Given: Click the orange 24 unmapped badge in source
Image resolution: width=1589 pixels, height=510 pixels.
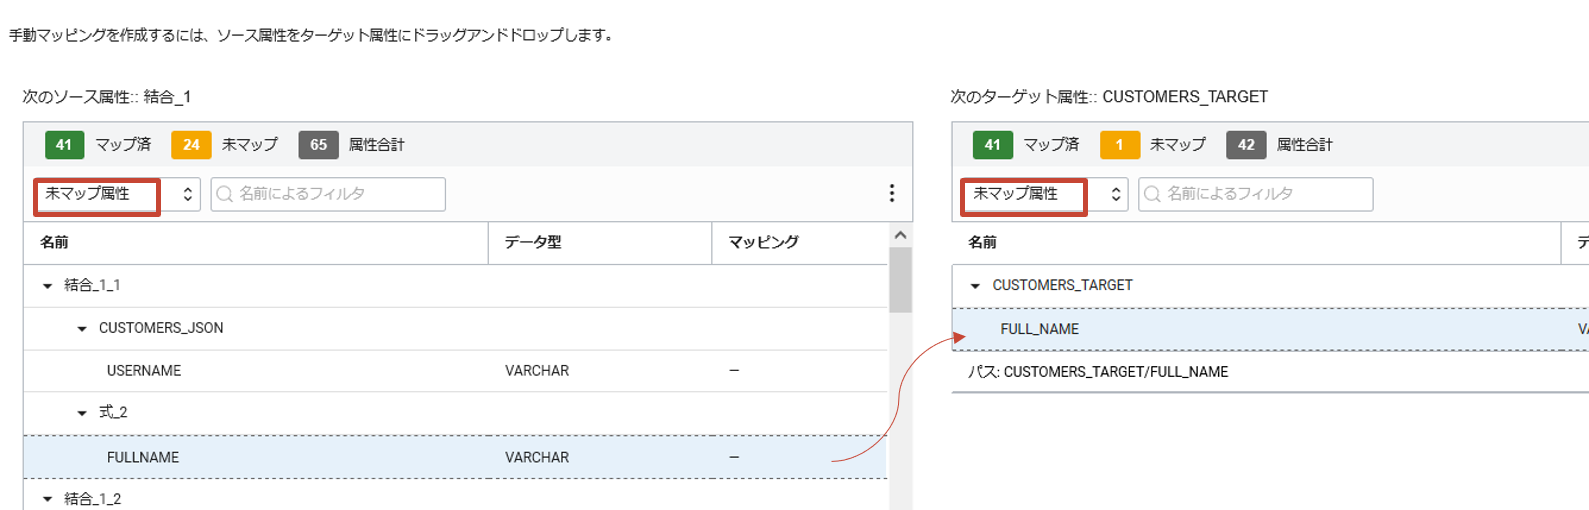Looking at the screenshot, I should 191,145.
